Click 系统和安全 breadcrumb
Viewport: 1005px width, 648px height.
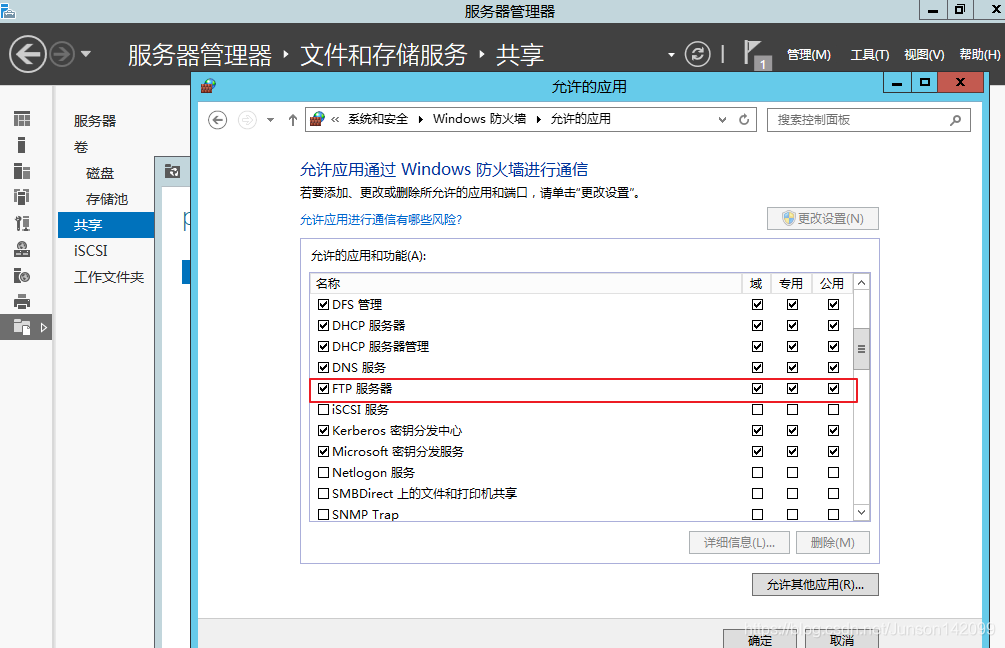(378, 119)
